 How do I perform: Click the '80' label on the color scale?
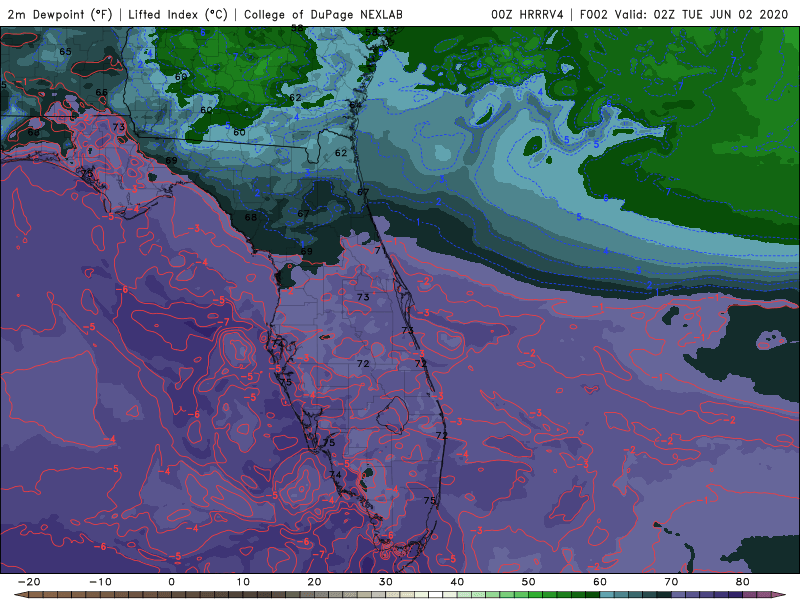click(743, 582)
